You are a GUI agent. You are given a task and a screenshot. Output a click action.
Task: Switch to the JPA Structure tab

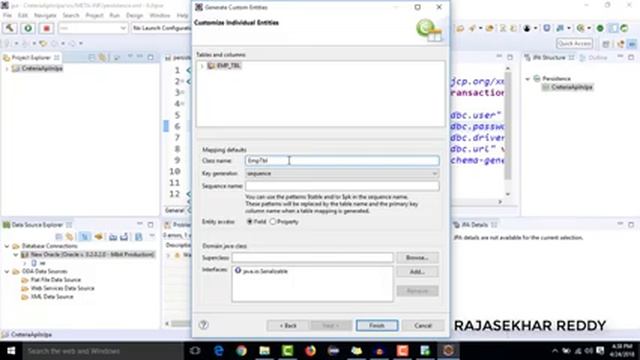549,58
